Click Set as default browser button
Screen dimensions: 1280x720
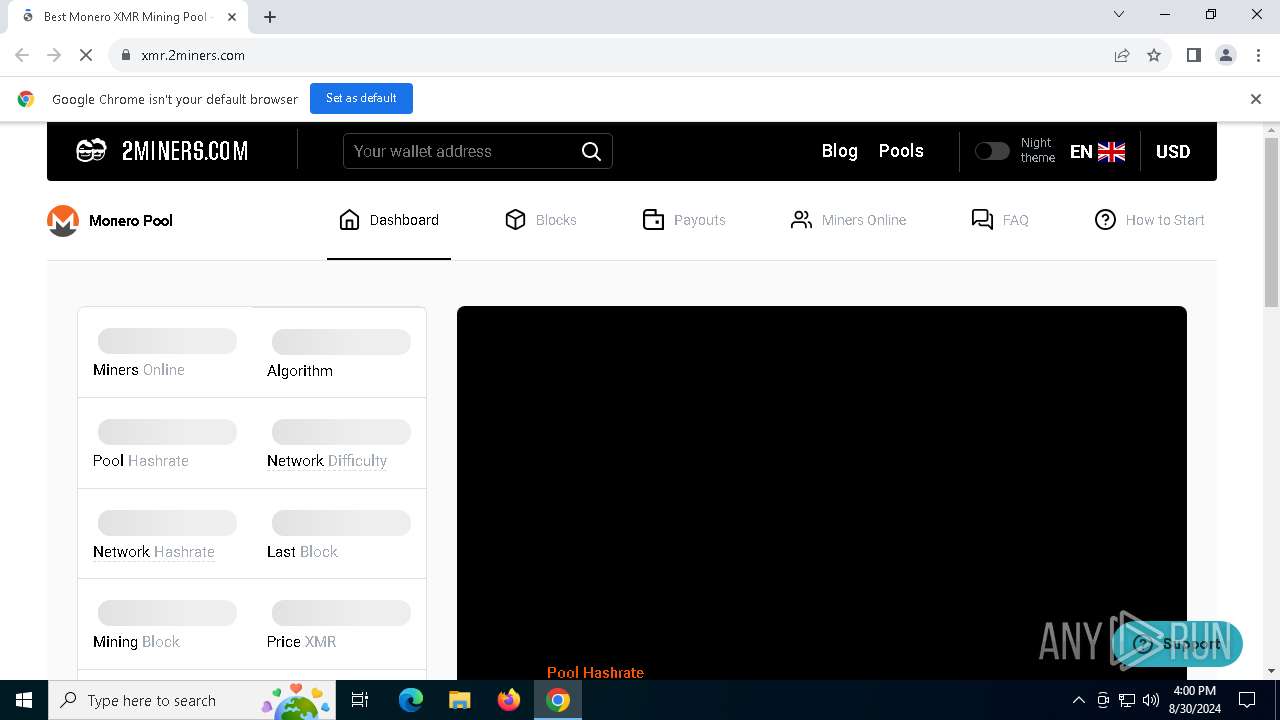click(361, 98)
